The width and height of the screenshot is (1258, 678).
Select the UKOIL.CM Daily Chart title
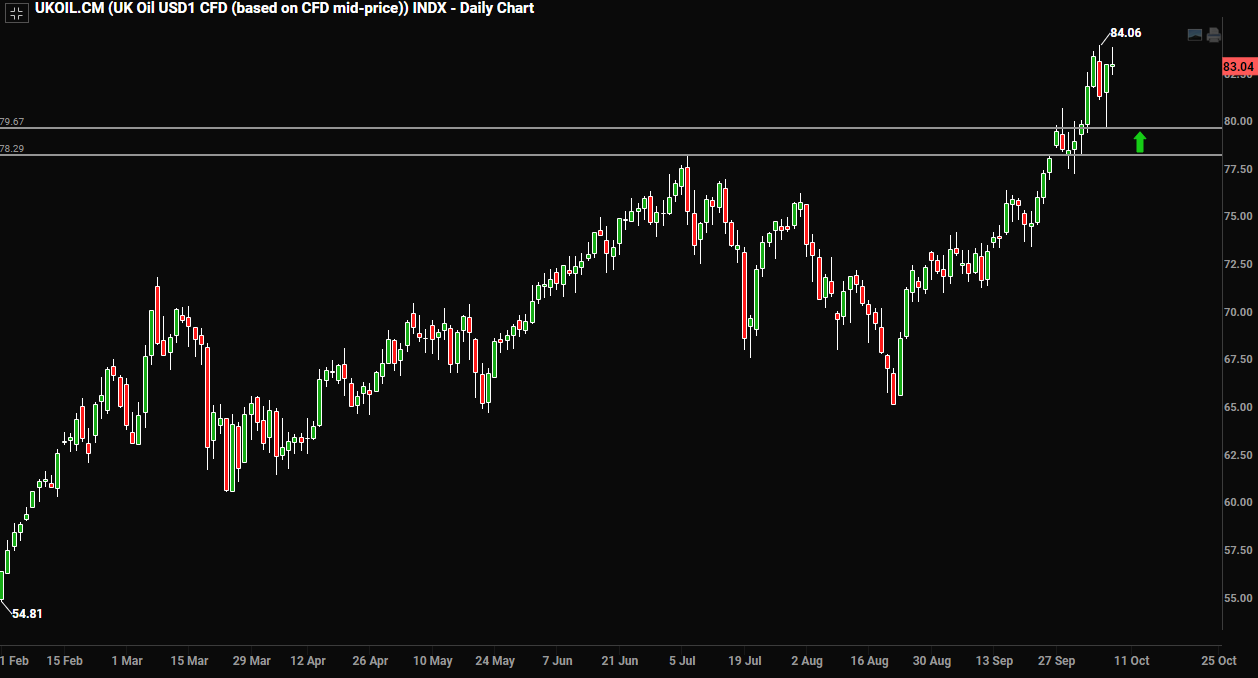point(284,8)
